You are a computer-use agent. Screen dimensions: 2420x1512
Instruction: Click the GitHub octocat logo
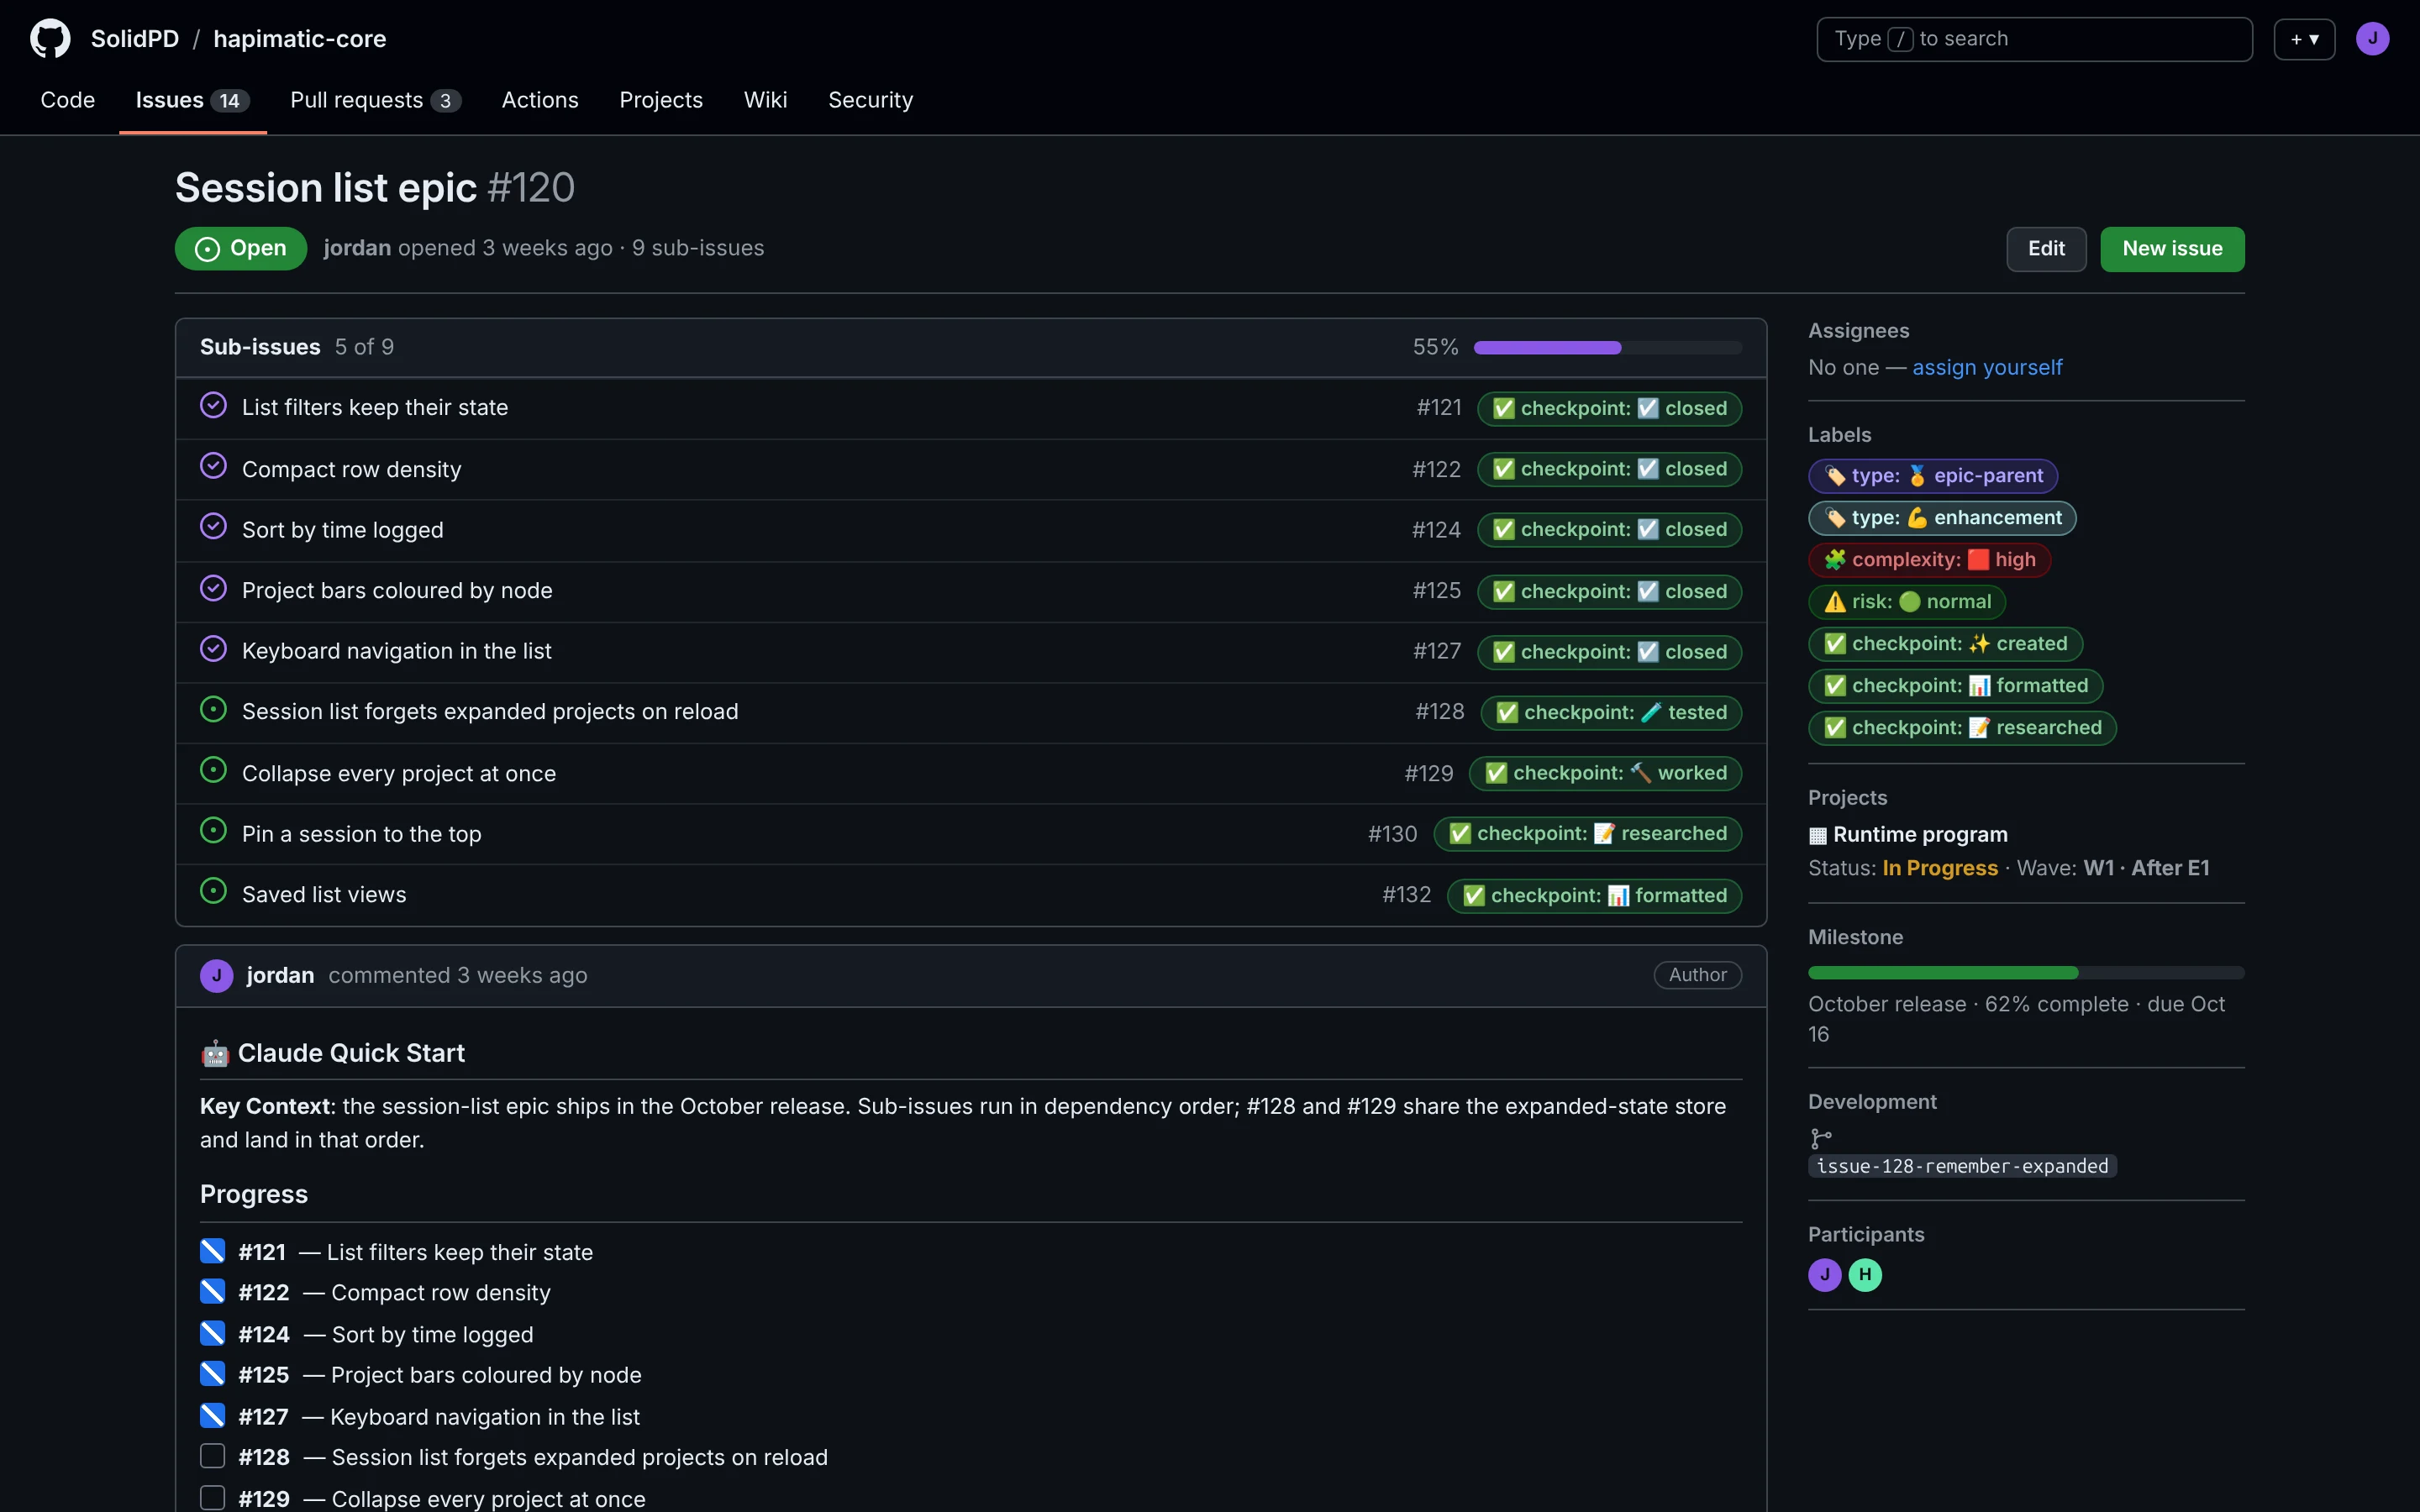(x=50, y=39)
